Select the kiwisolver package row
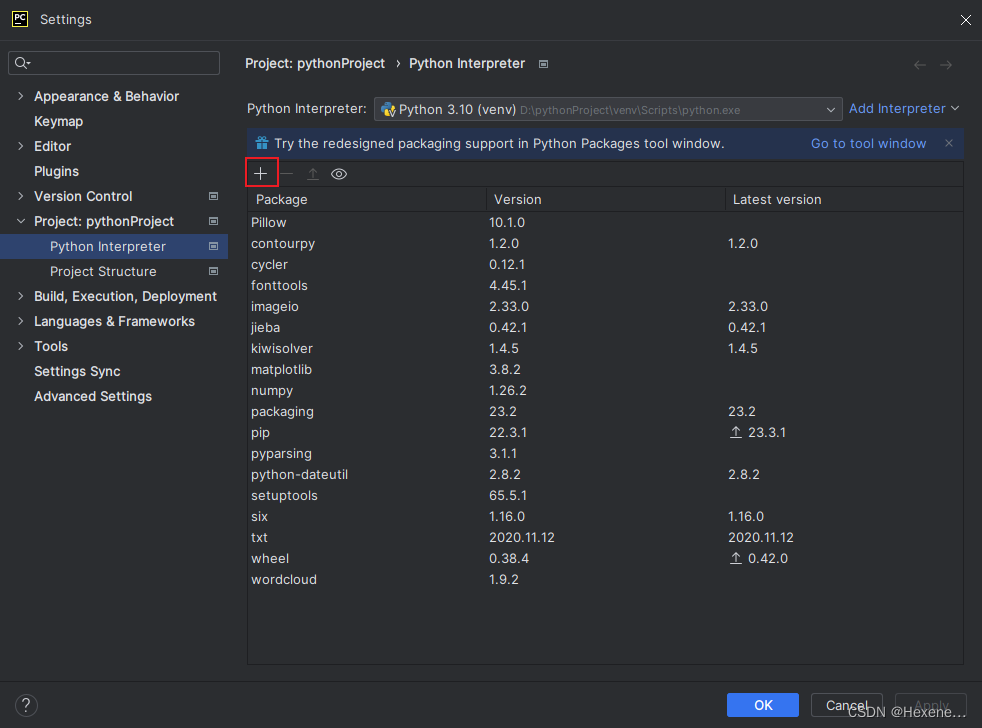 tap(606, 348)
